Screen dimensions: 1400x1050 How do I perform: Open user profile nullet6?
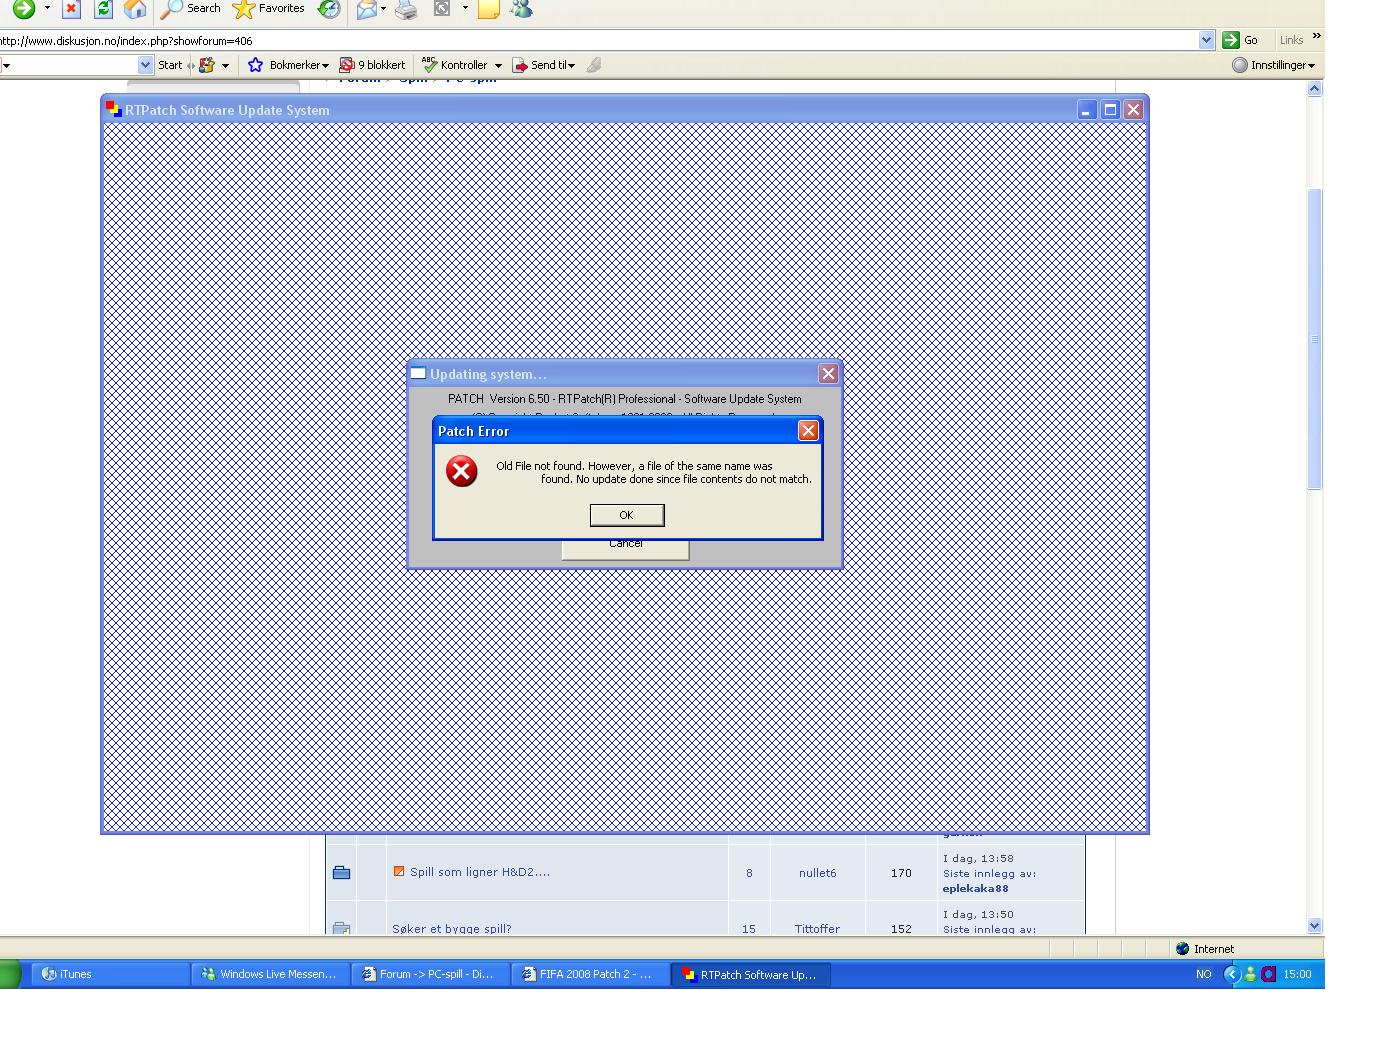click(x=817, y=873)
